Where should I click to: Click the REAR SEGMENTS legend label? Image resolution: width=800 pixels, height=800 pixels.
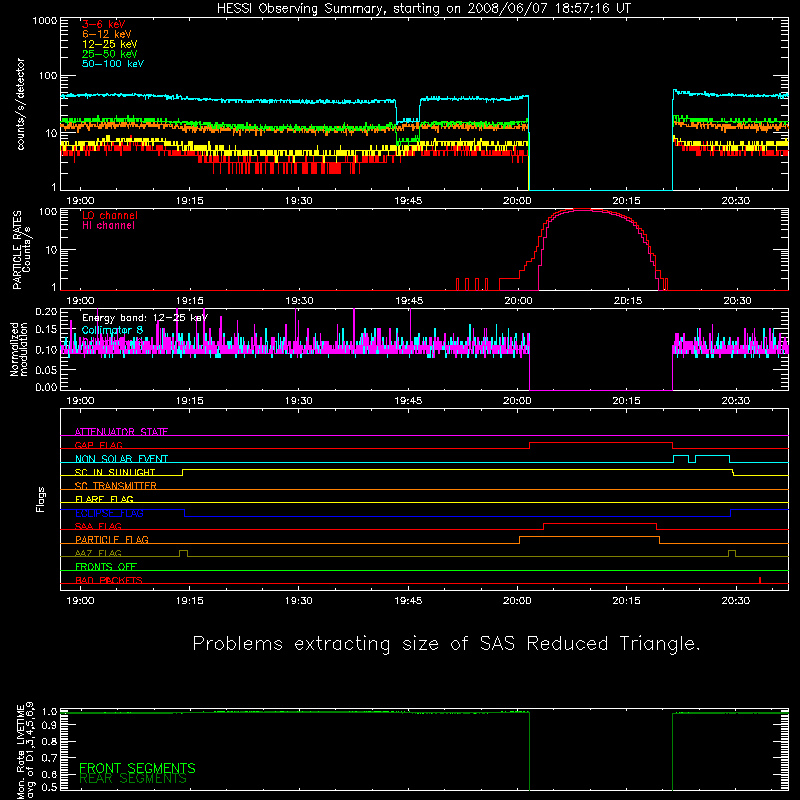tap(133, 779)
